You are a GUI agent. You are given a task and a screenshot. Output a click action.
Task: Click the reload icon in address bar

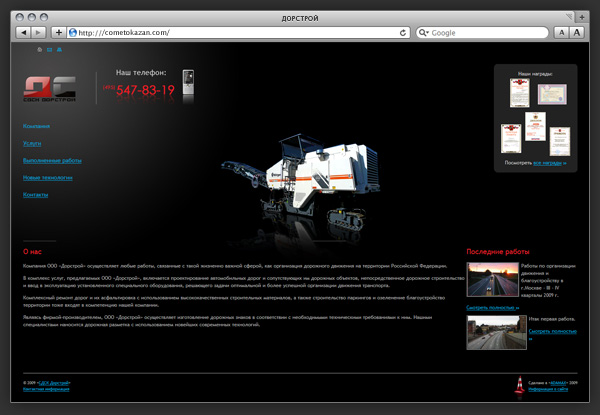pyautogui.click(x=404, y=32)
